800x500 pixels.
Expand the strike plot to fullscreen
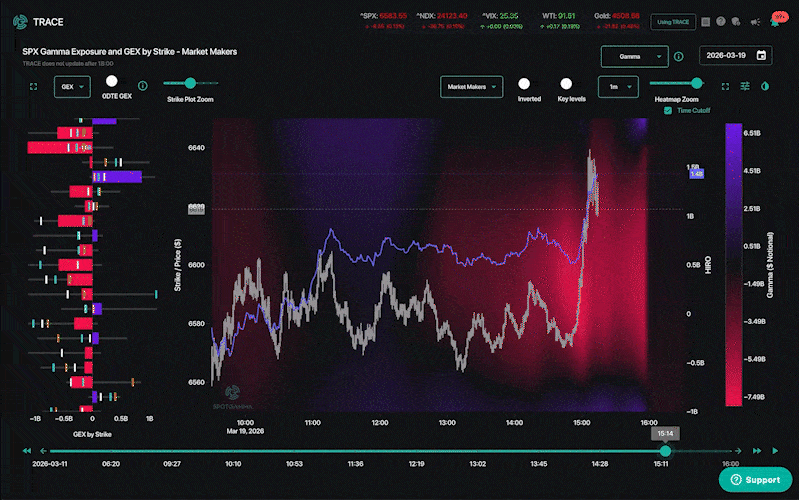point(33,87)
